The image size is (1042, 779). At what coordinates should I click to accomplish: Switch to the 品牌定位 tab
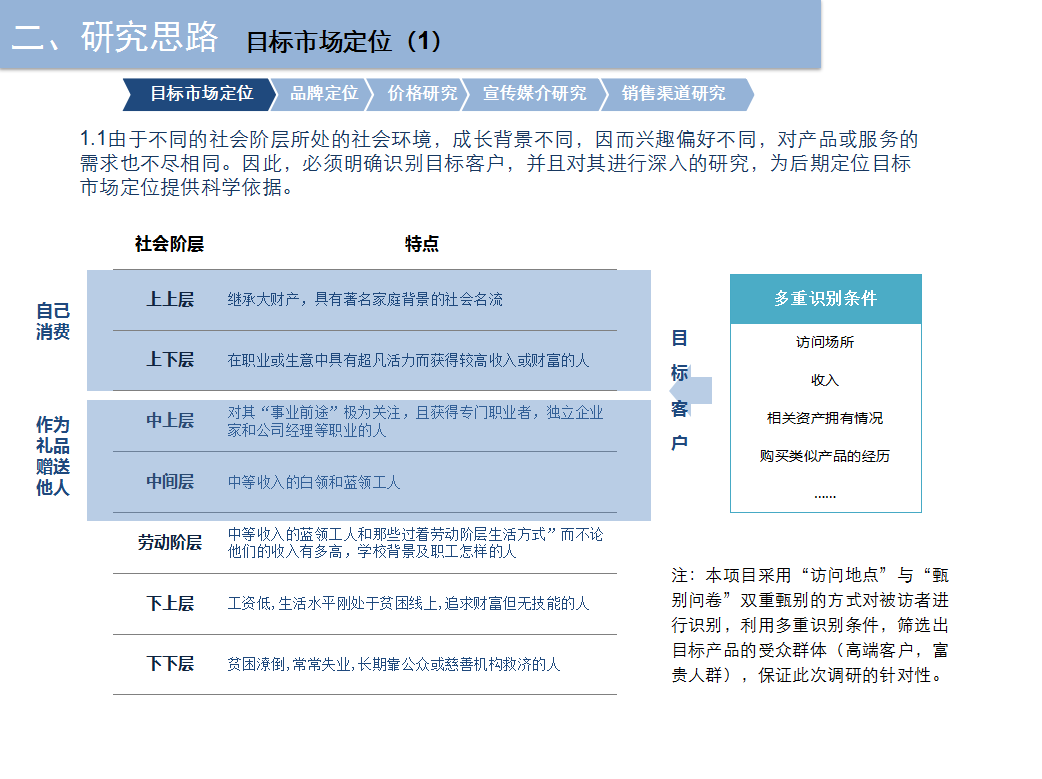click(324, 94)
